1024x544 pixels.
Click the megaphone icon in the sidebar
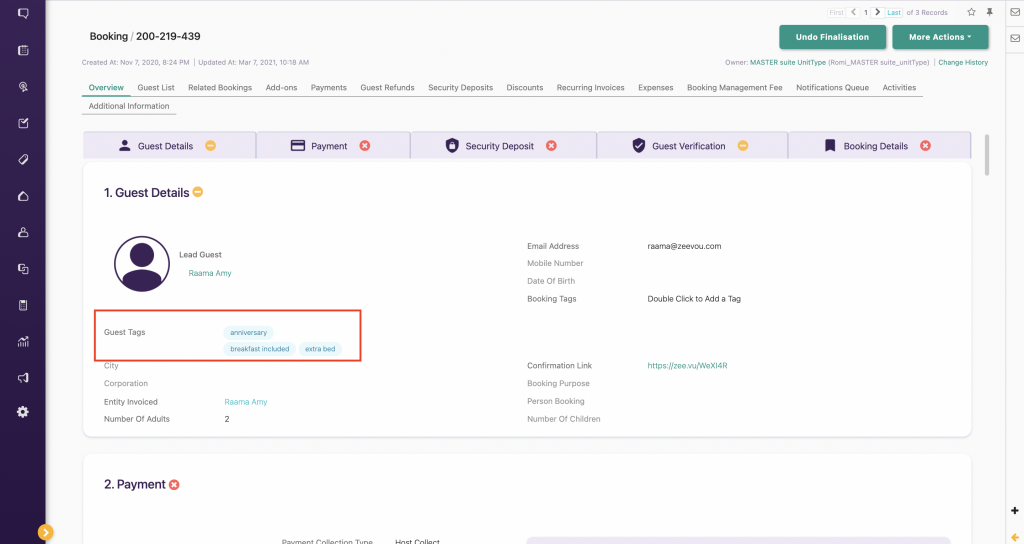tap(23, 377)
